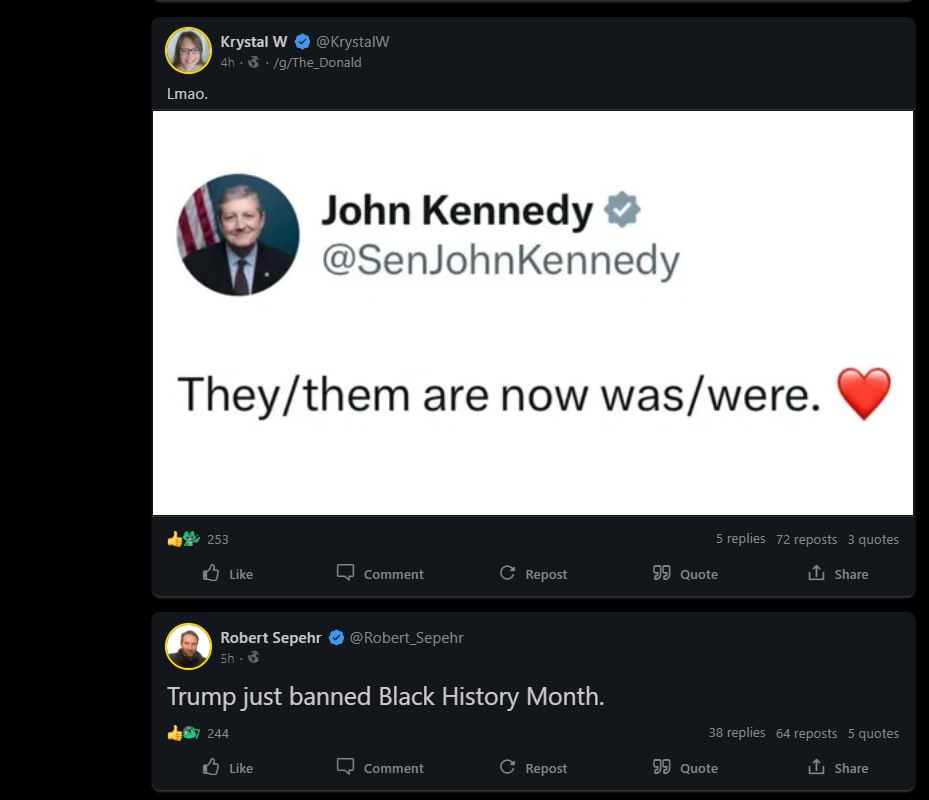Like Krystal W's post
929x800 pixels.
point(228,574)
